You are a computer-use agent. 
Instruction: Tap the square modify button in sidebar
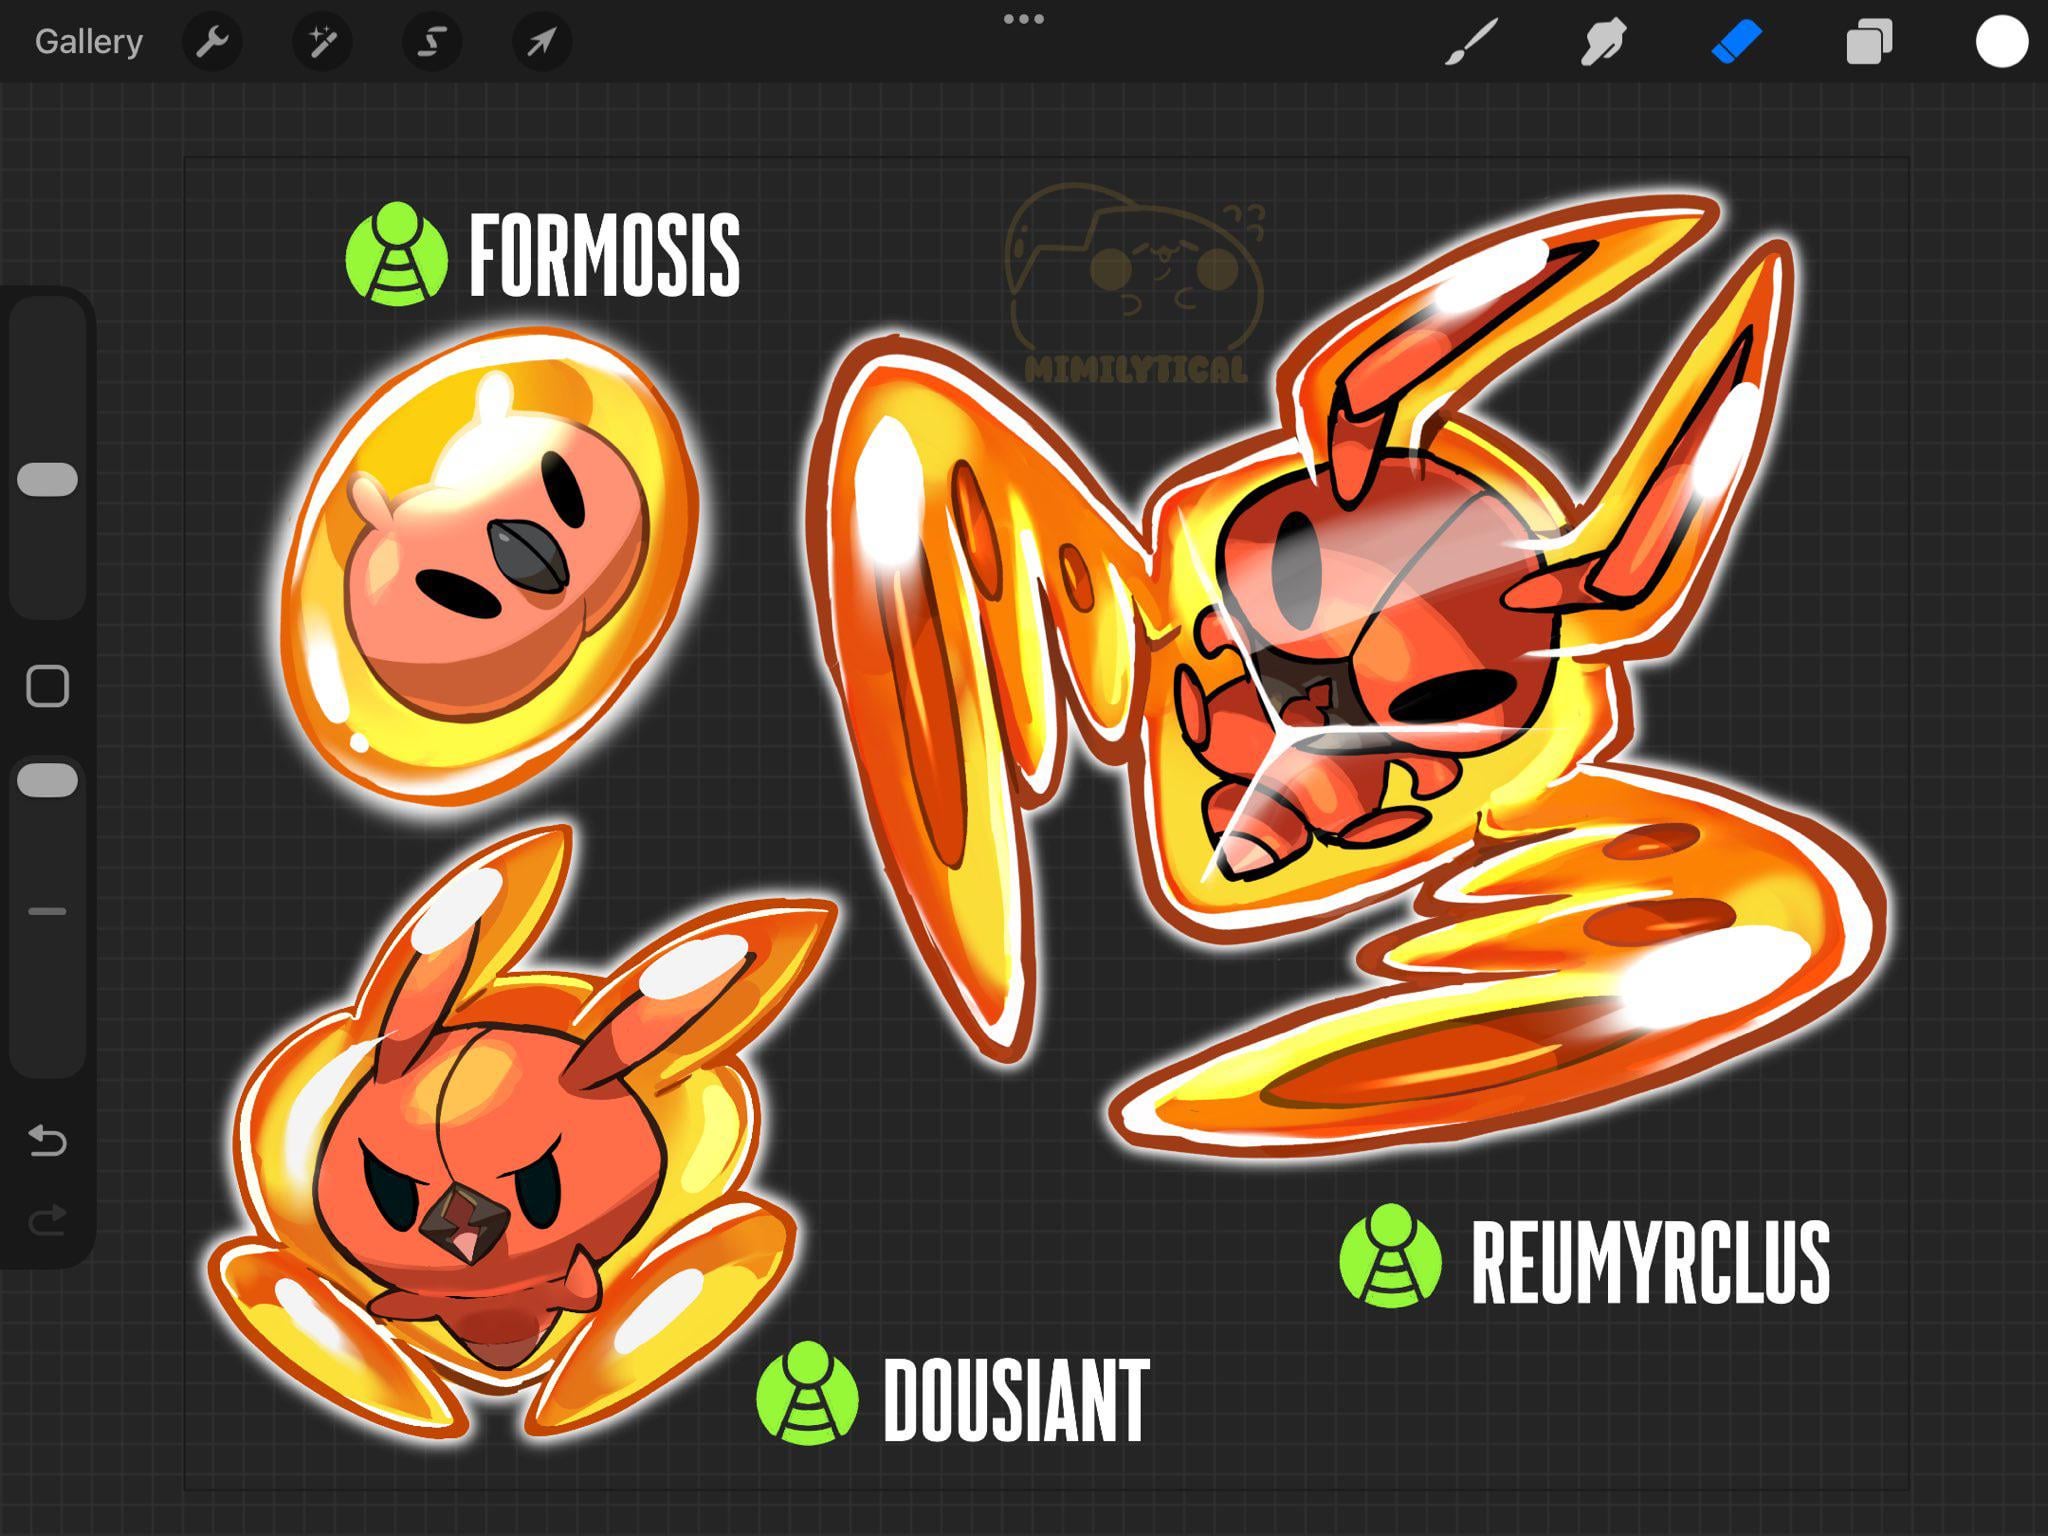click(x=47, y=686)
